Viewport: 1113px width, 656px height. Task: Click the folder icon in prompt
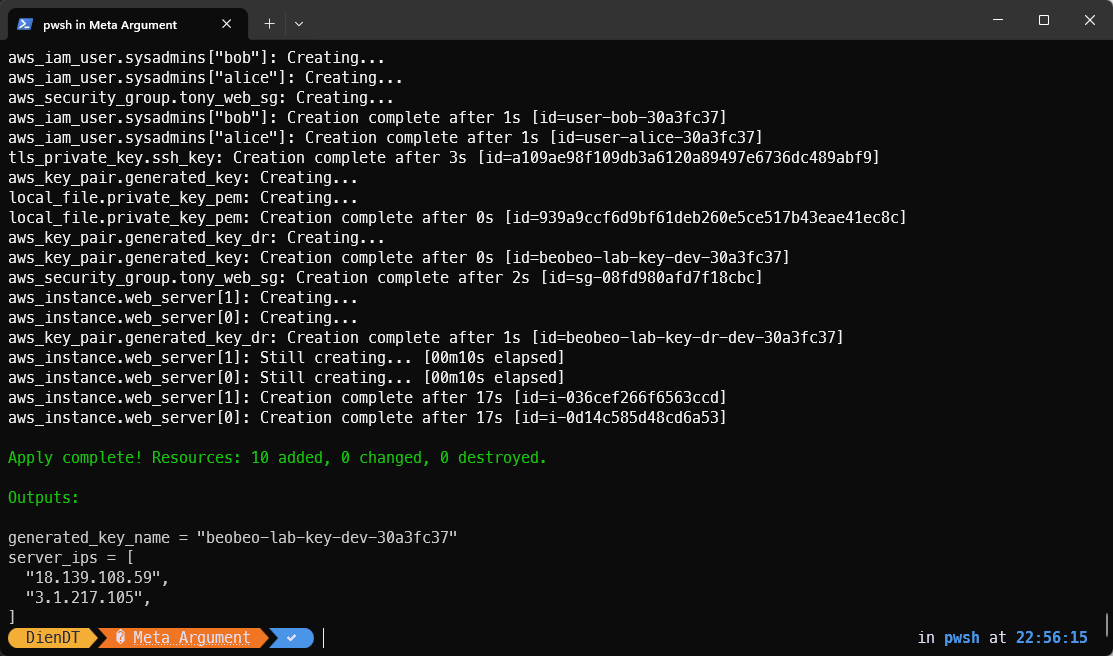pos(120,637)
